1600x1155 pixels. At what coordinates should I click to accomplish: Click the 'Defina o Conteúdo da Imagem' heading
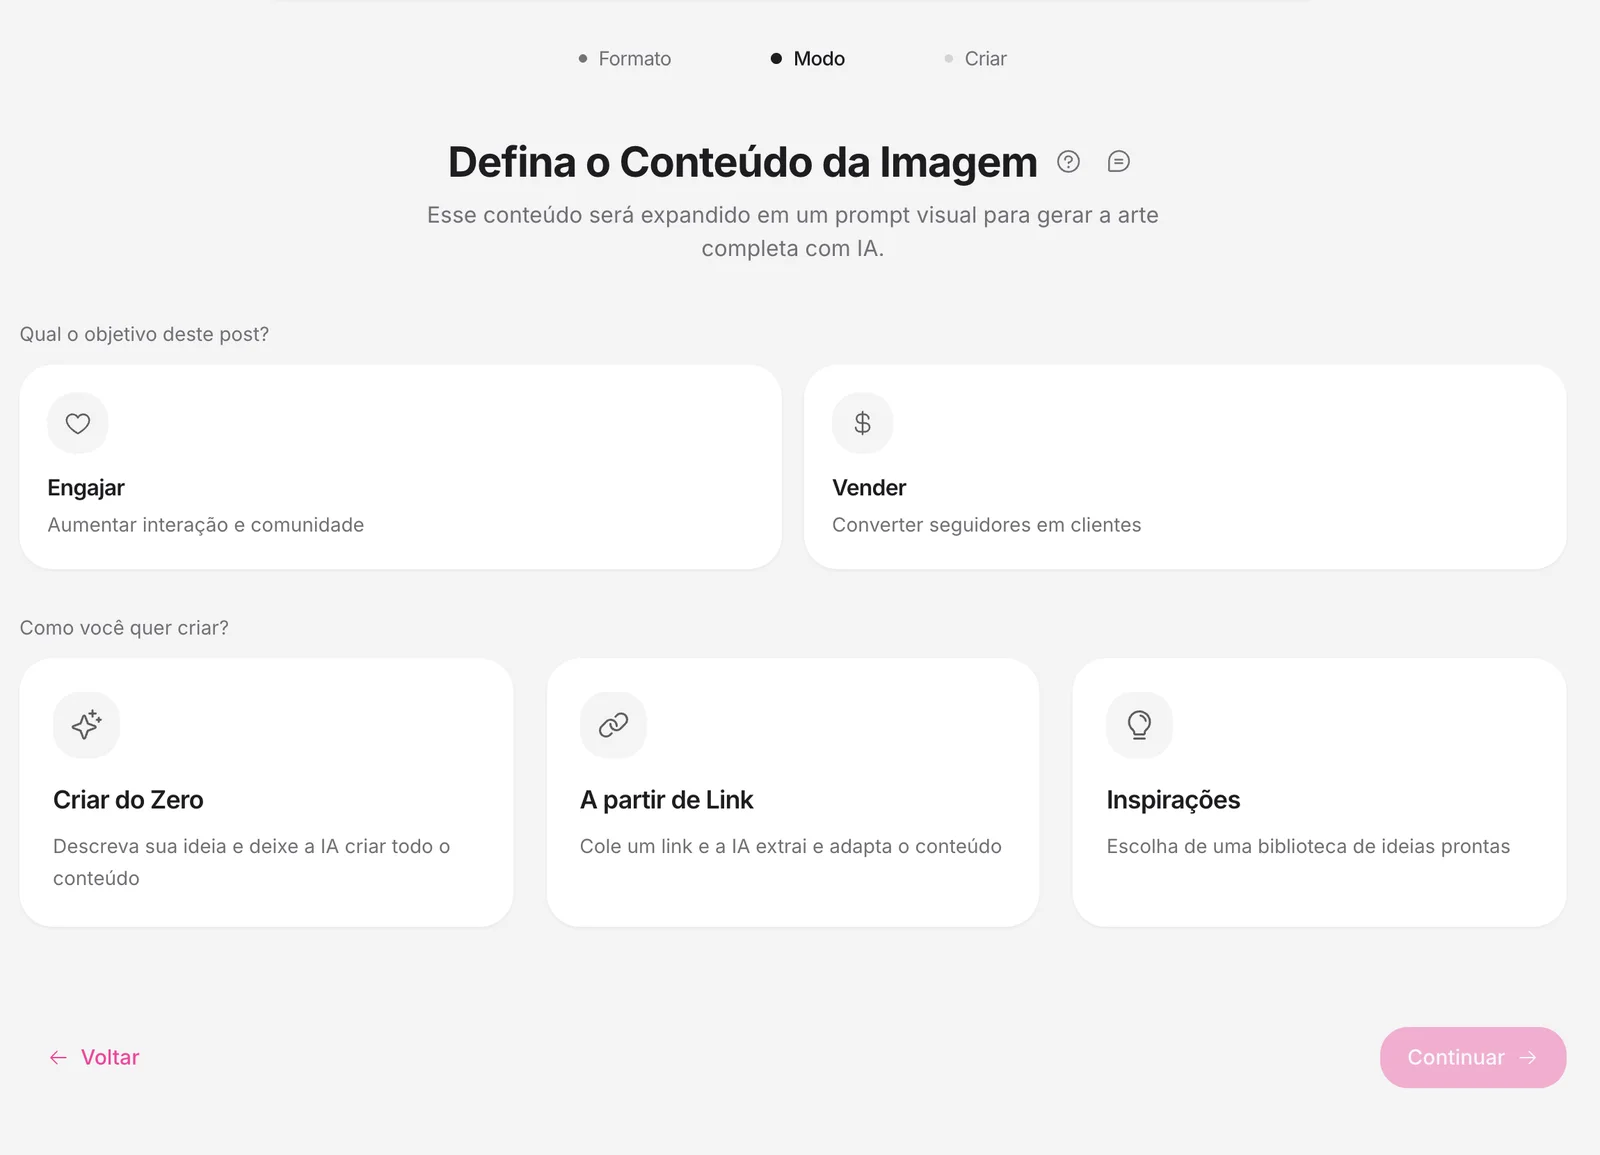pyautogui.click(x=743, y=162)
